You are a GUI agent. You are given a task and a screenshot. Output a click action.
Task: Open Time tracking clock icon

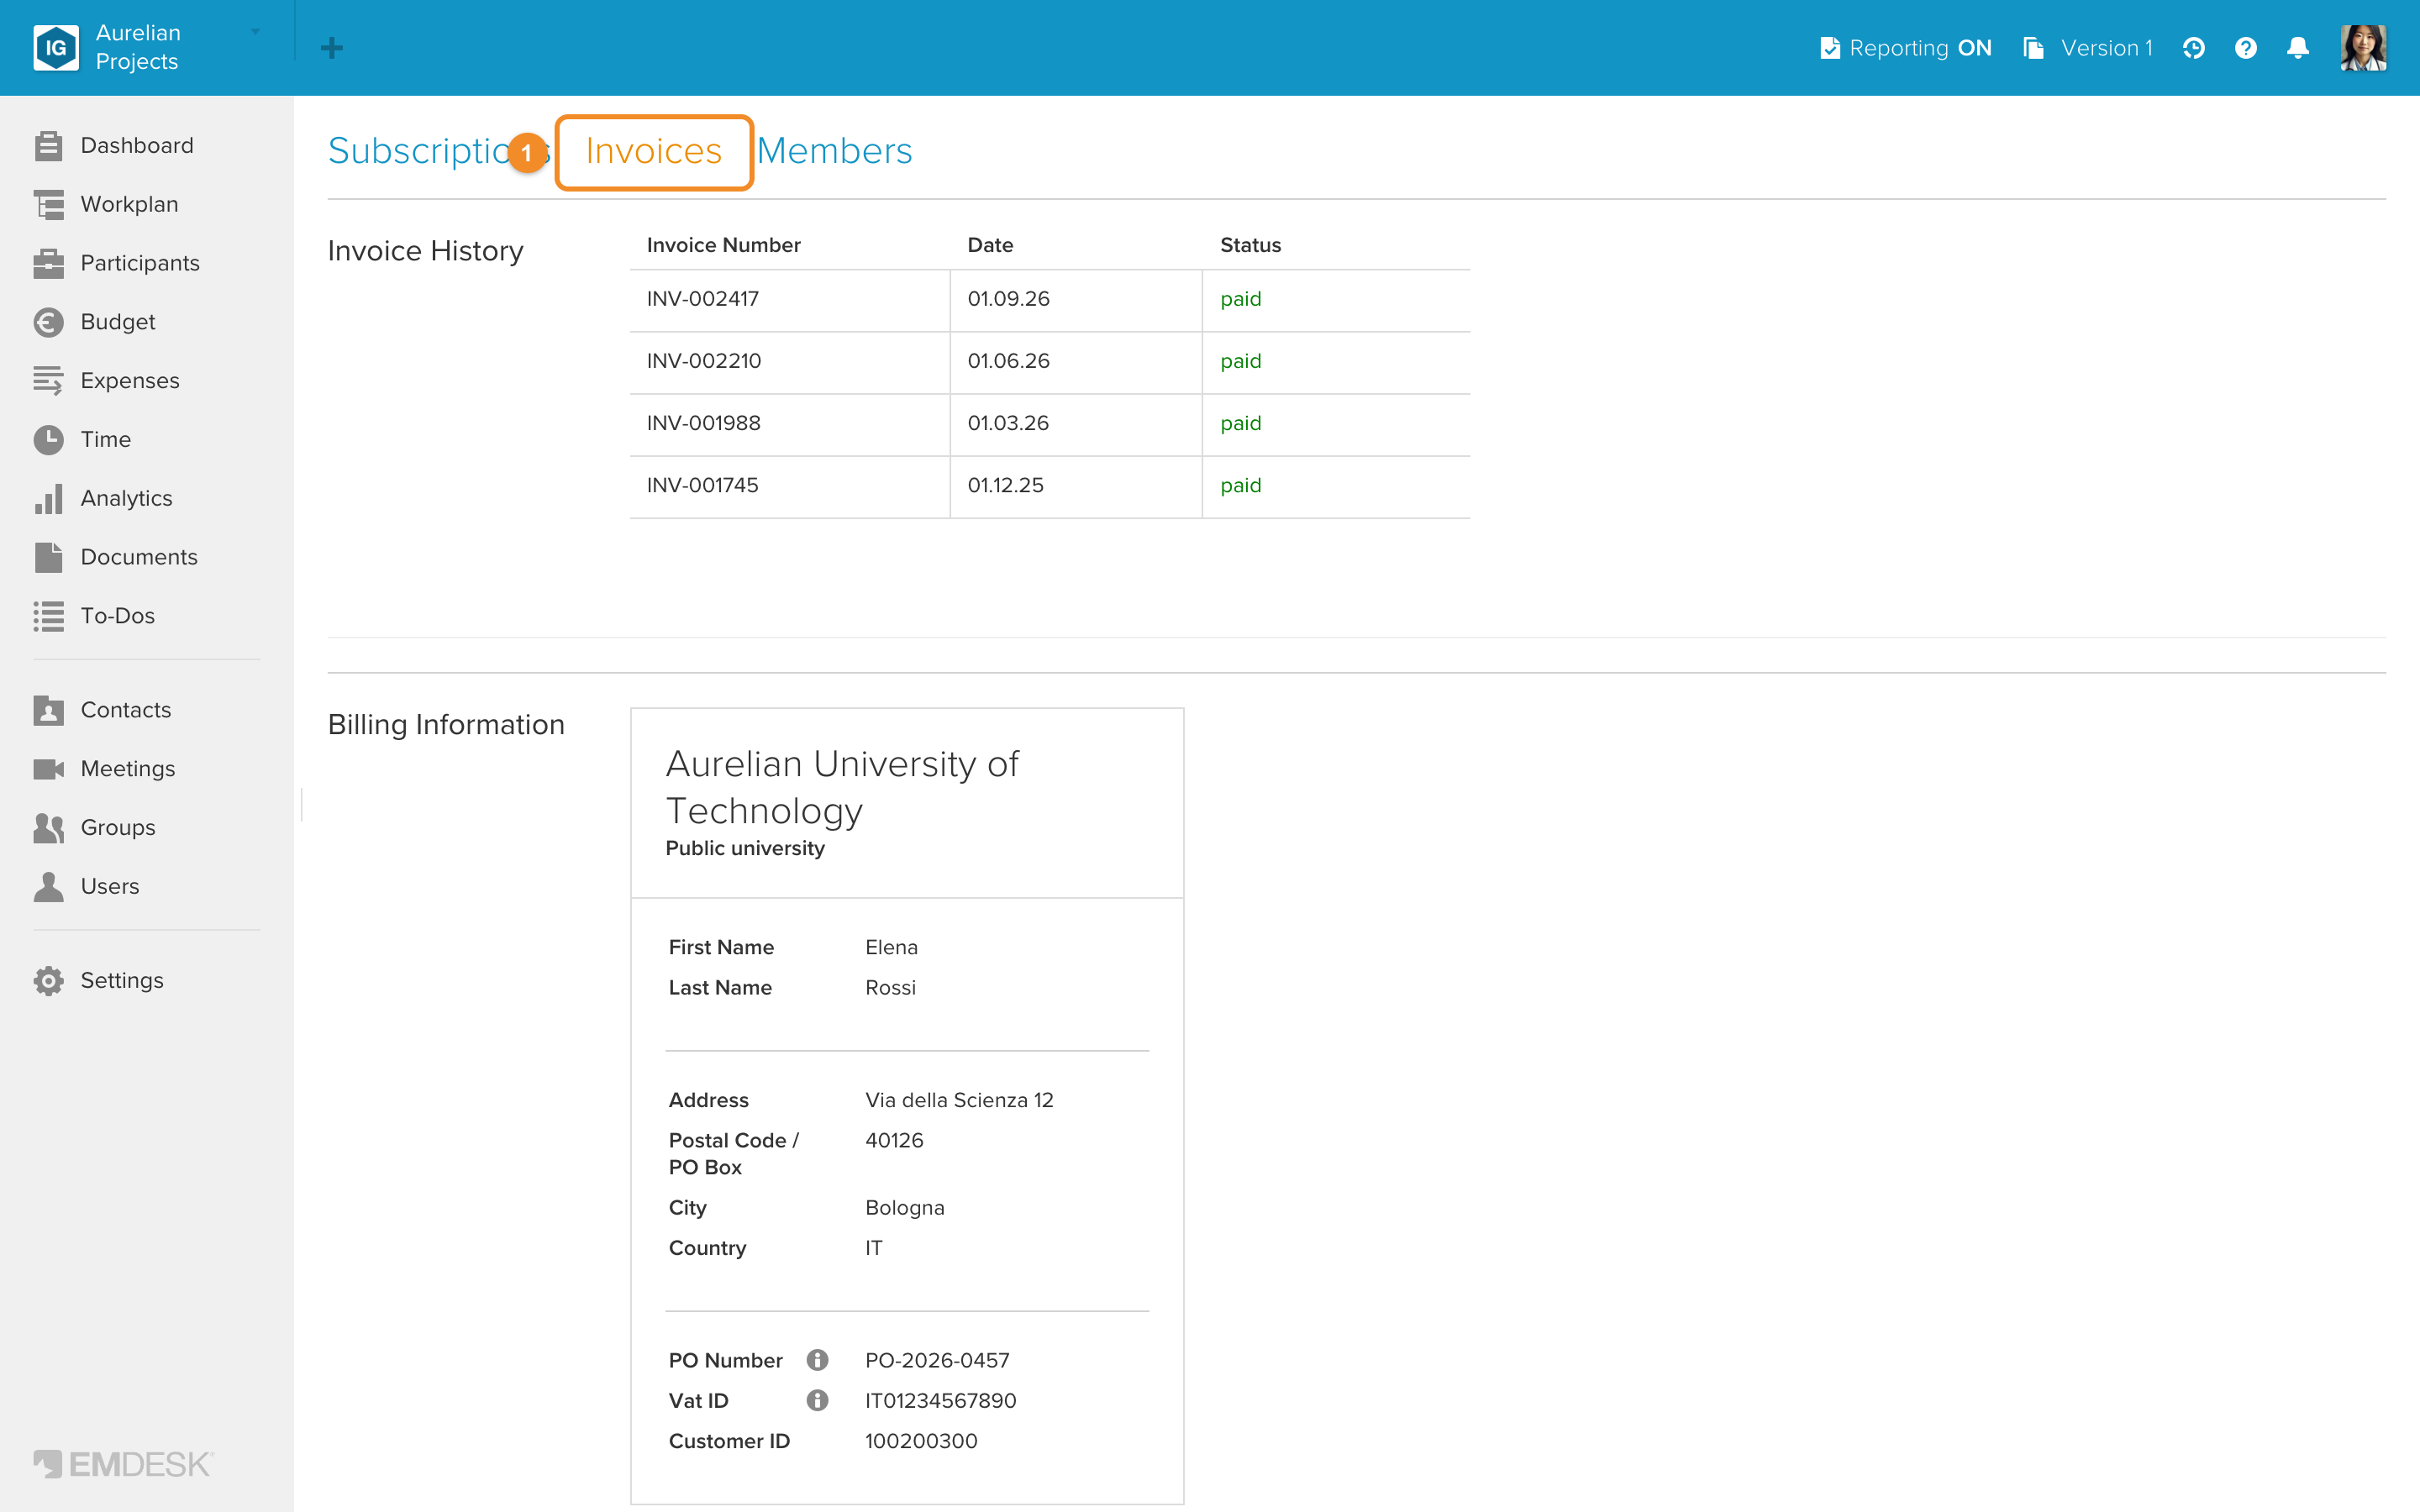(48, 439)
